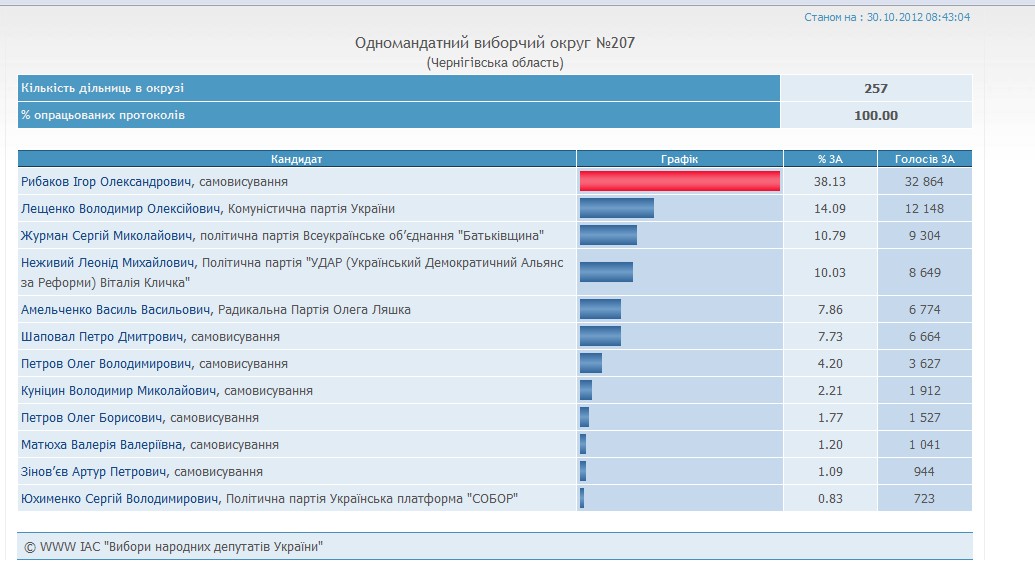Viewport: 1035px width, 573px height.
Task: Open Петров Олег Борисович candidate link
Action: pos(92,418)
